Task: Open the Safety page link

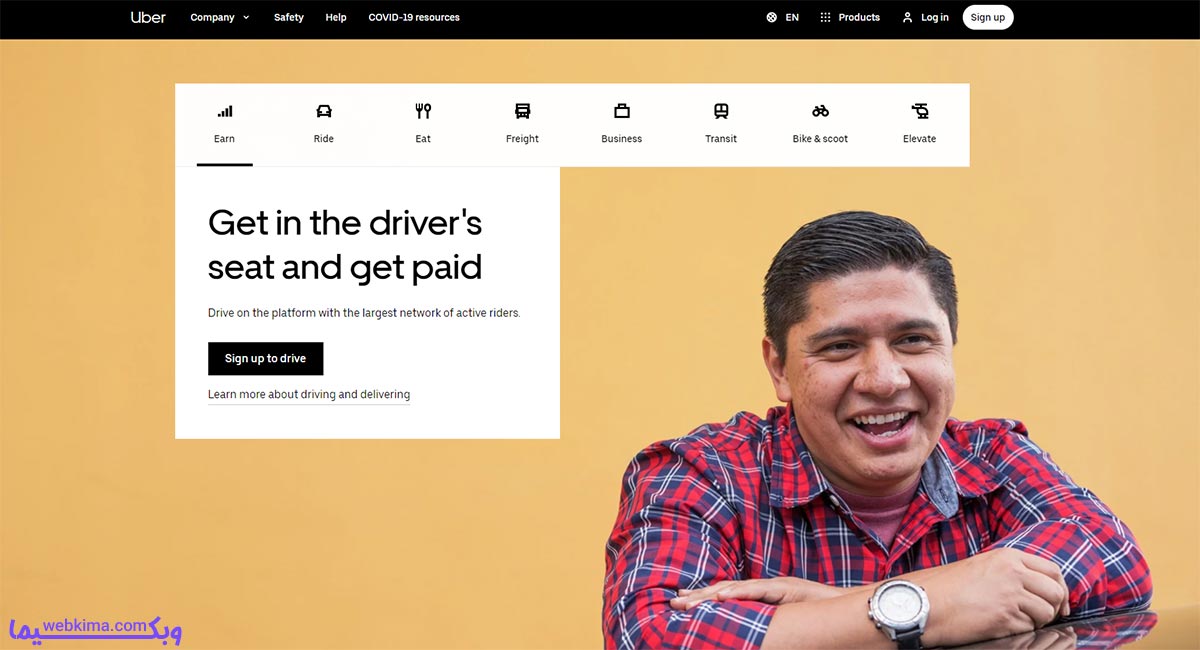Action: coord(288,18)
